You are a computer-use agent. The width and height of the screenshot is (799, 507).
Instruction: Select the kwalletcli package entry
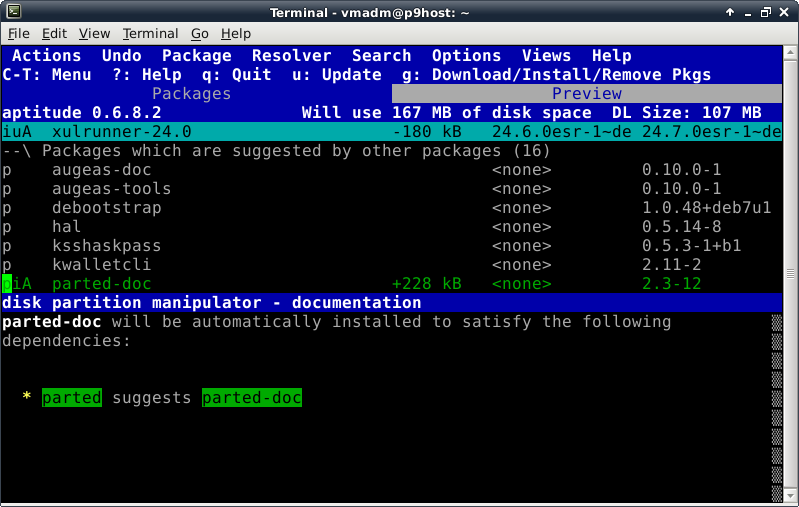[101, 265]
